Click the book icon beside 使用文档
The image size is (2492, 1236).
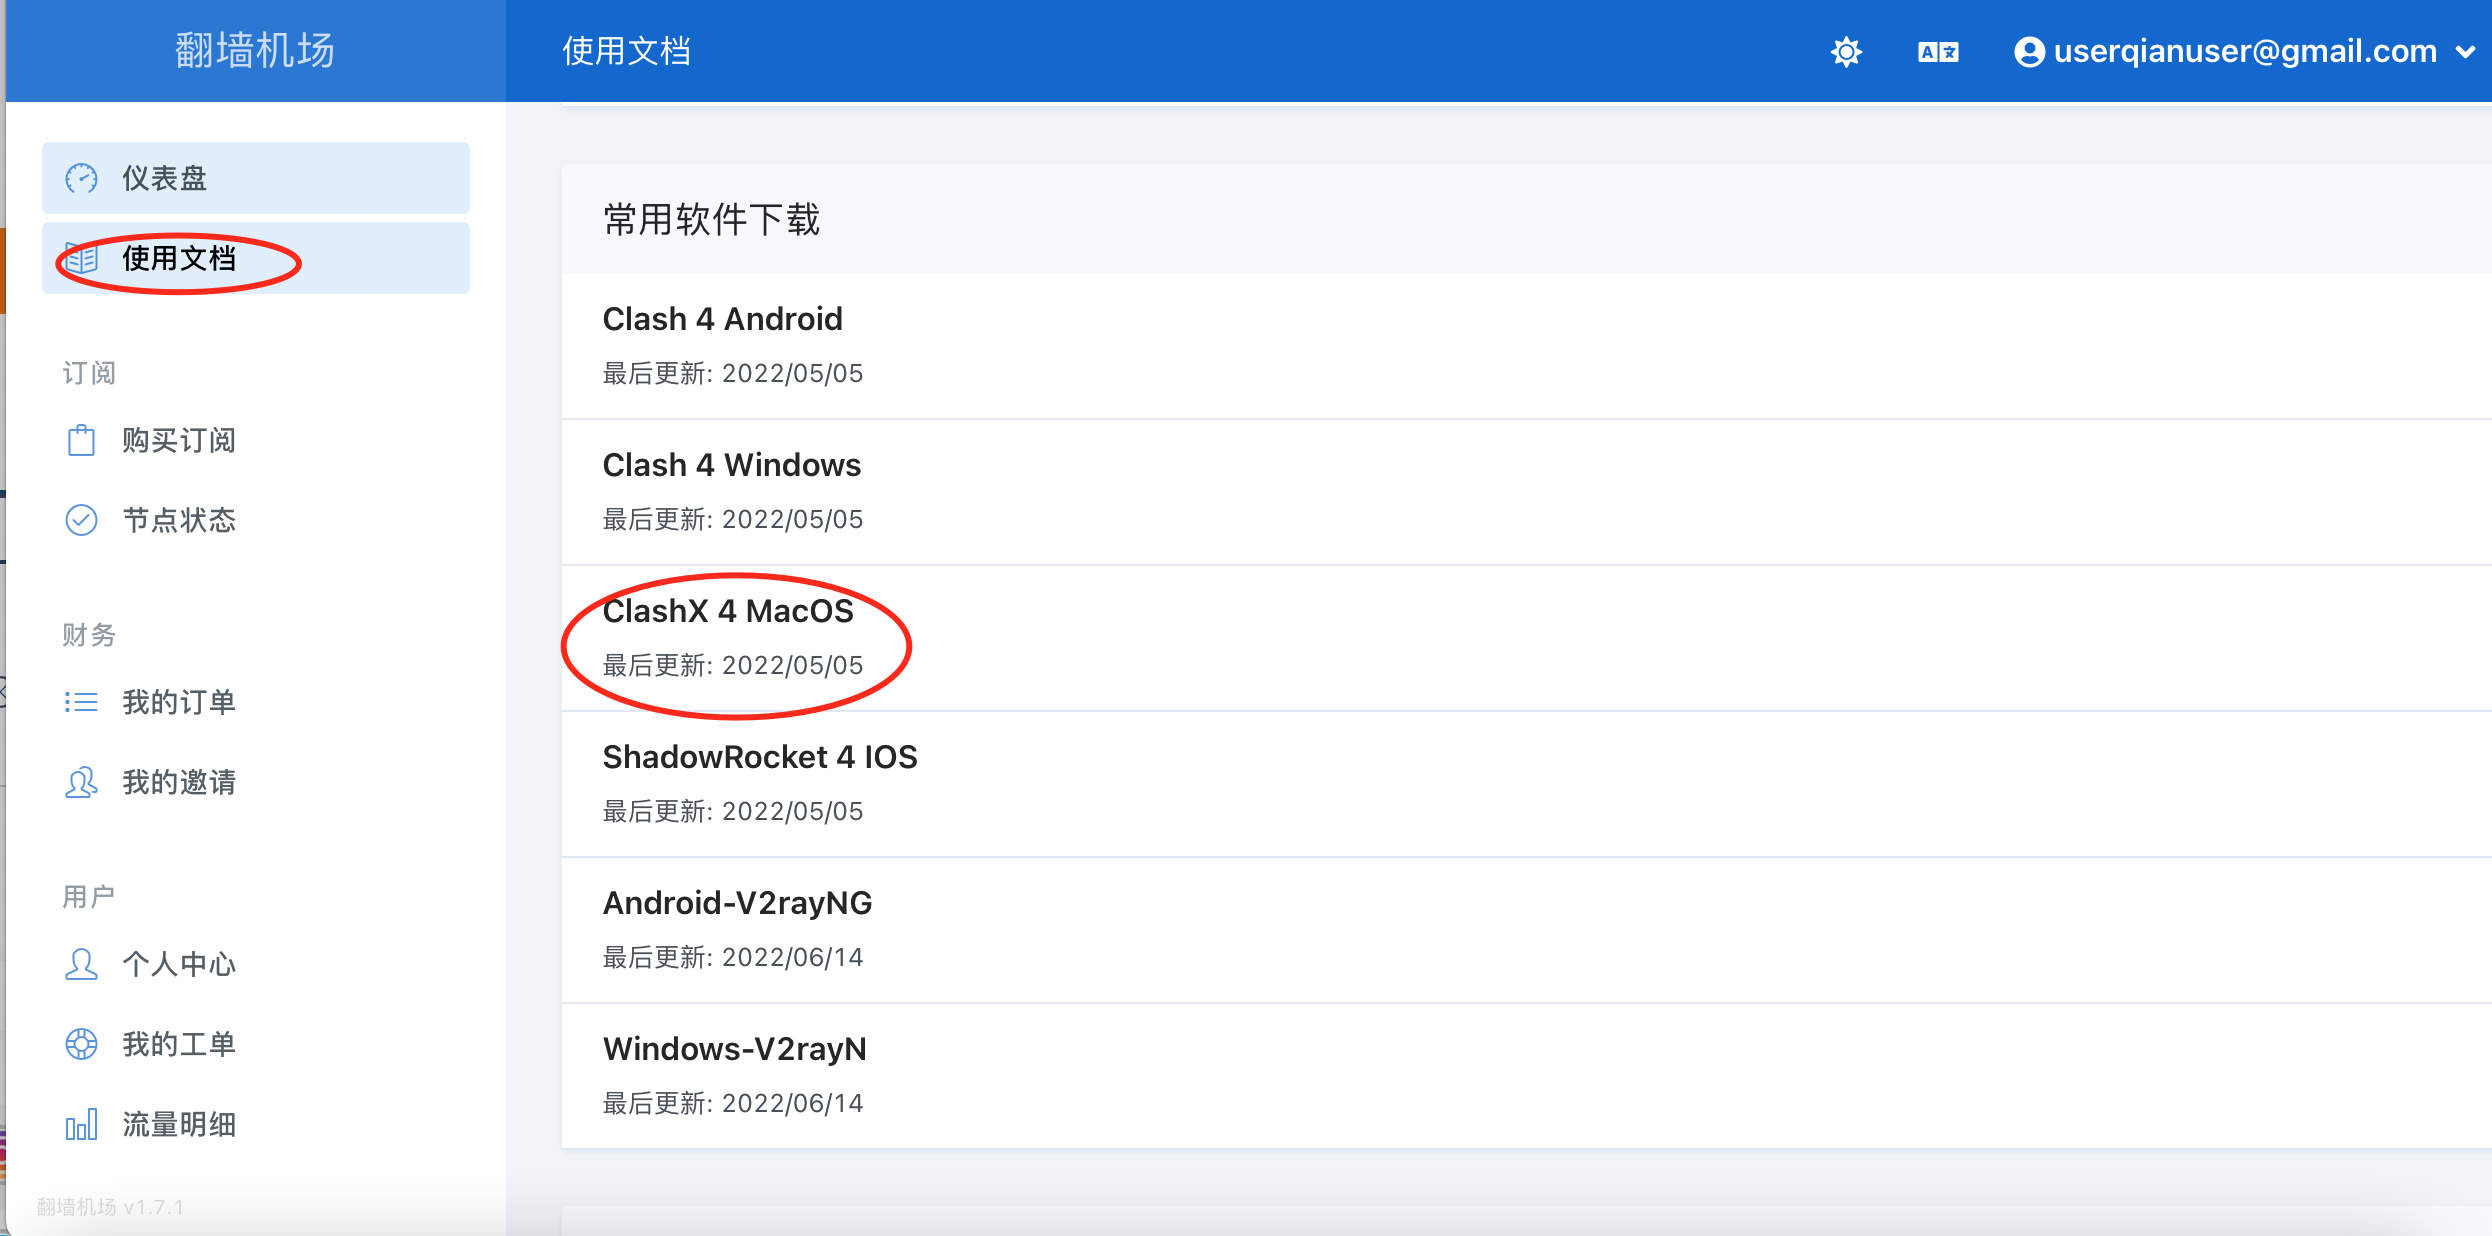81,259
